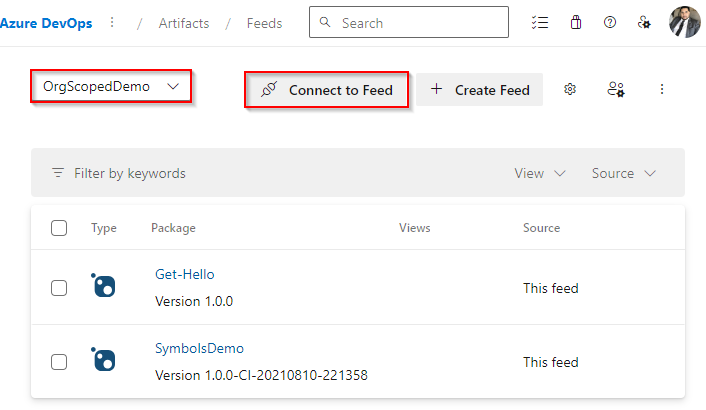Expand the OrgScopedDemo feed dropdown

111,87
